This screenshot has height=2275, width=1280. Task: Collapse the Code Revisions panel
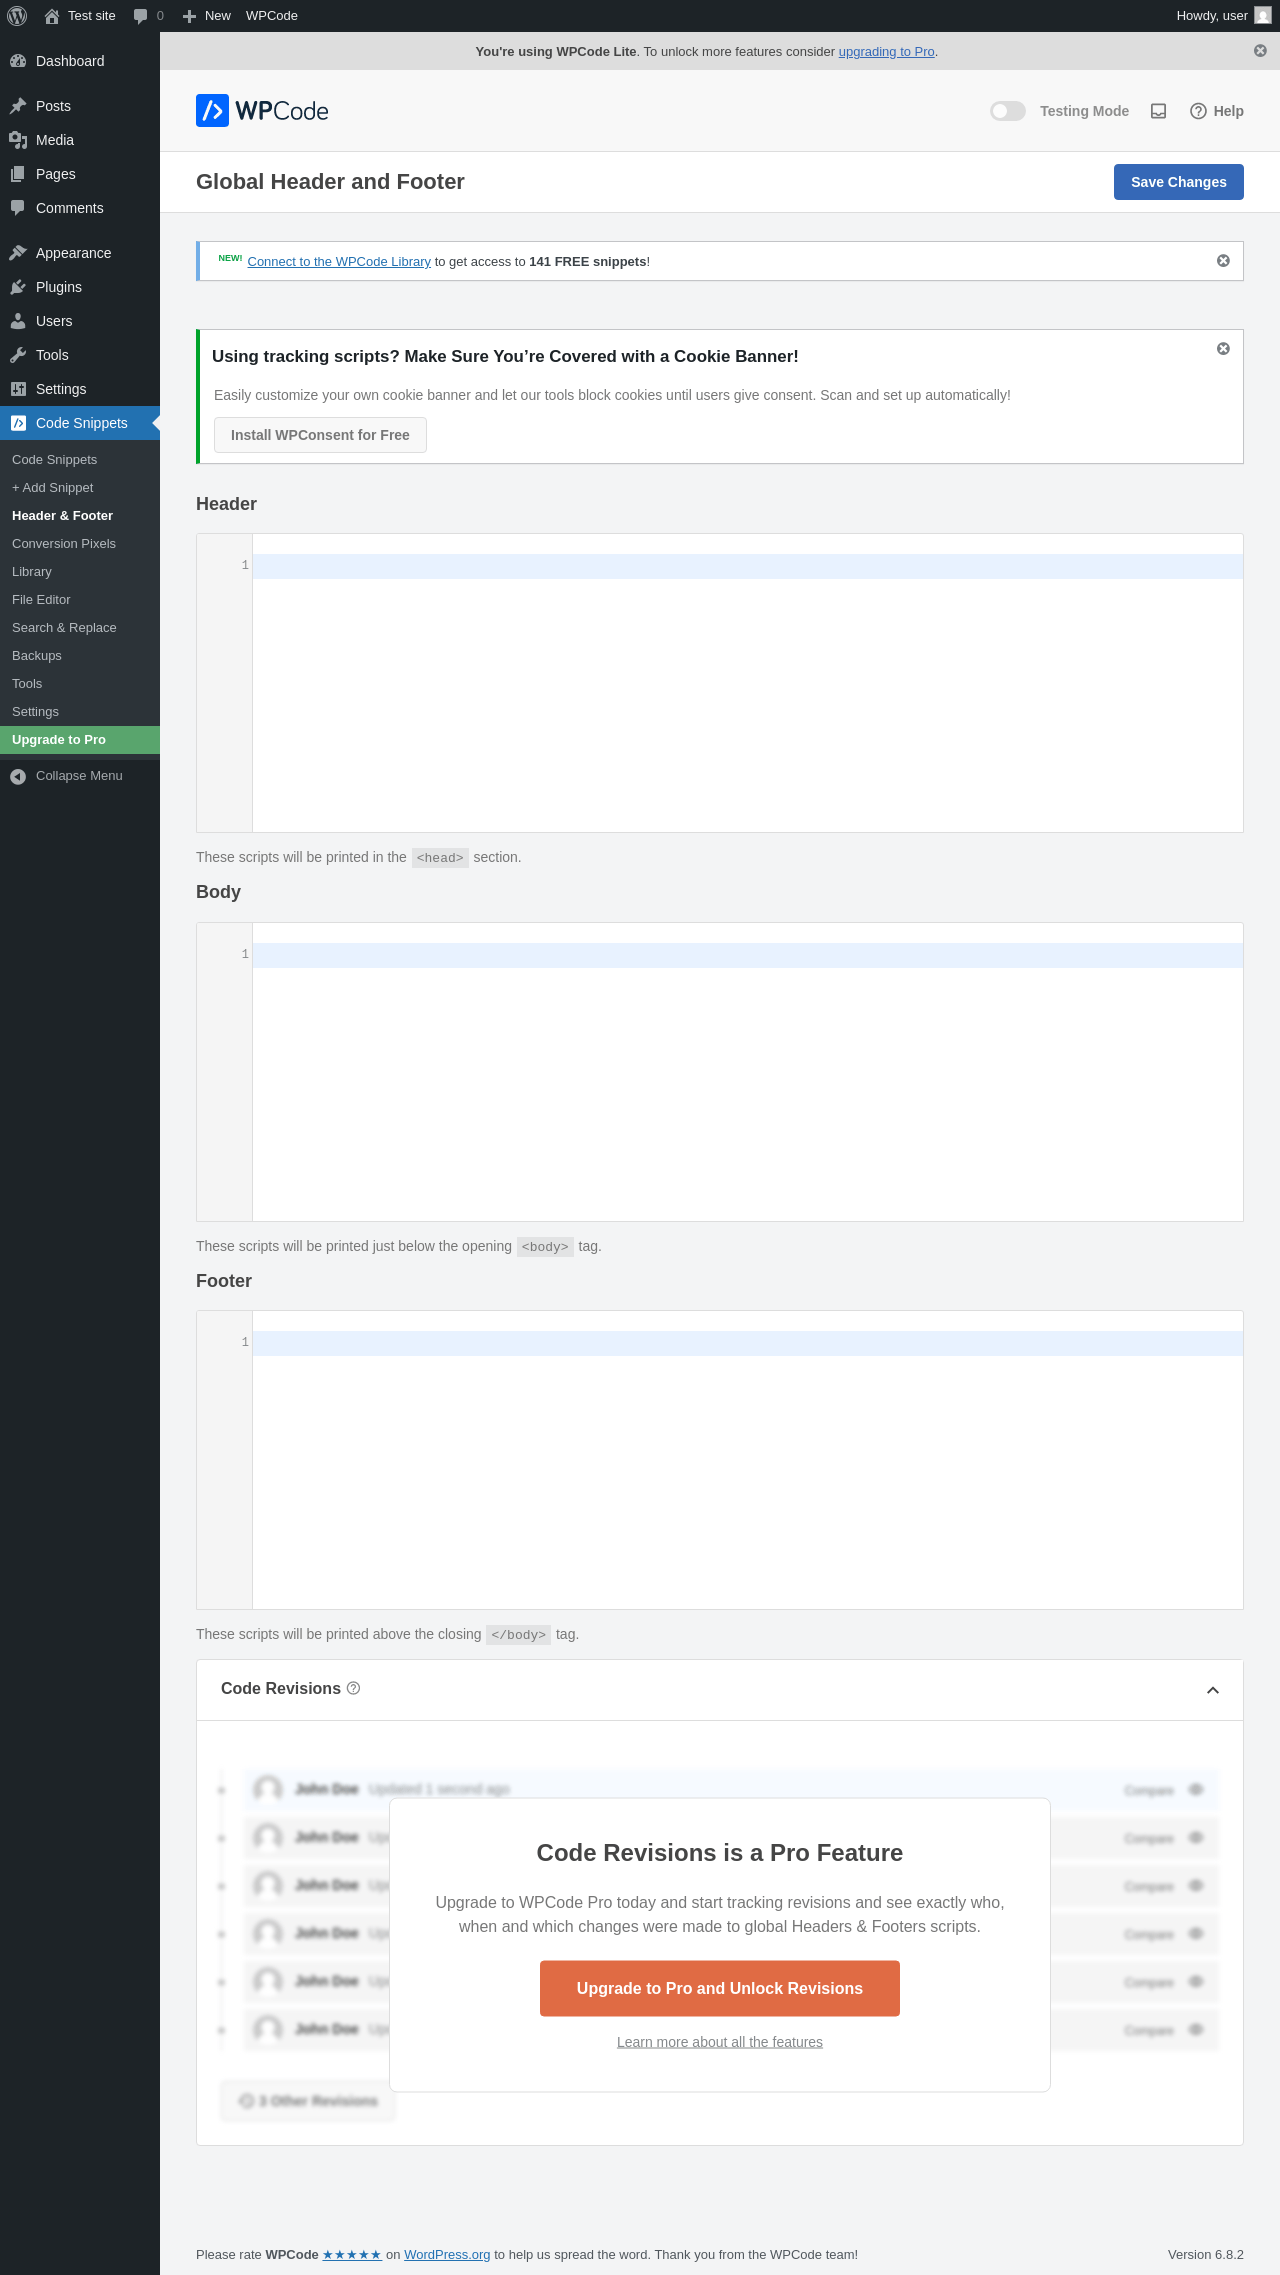pos(1213,1690)
